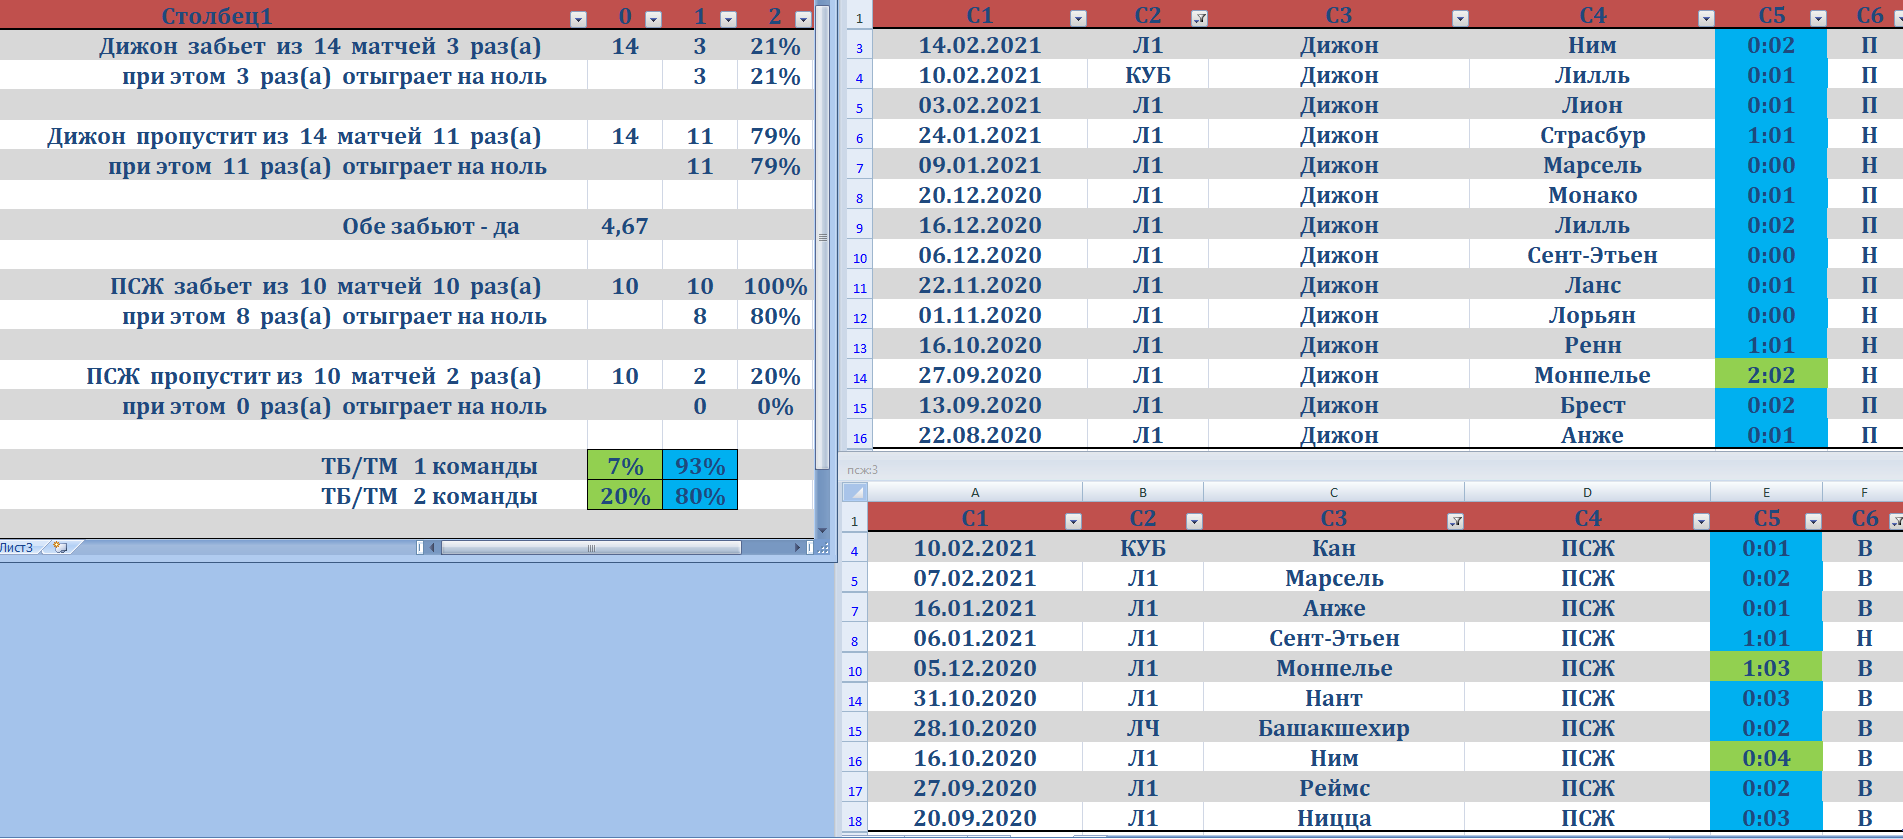The width and height of the screenshot is (1903, 839).
Task: Click opponent cell Страсбур
Action: (1592, 135)
